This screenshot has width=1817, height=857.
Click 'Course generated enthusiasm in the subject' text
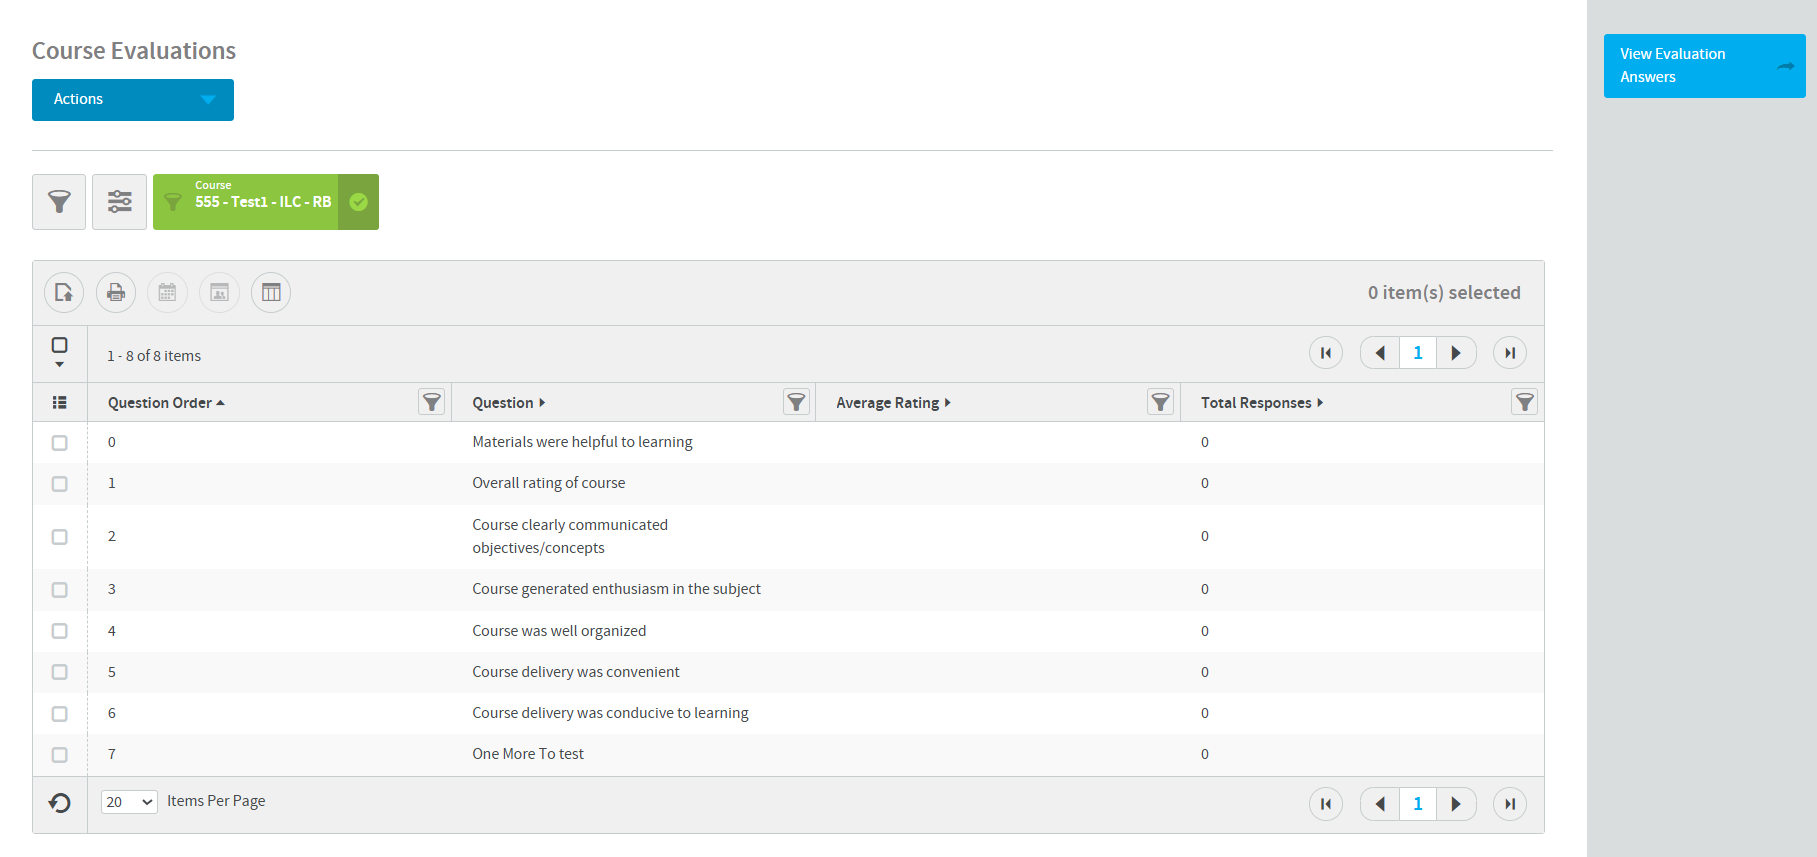point(616,589)
